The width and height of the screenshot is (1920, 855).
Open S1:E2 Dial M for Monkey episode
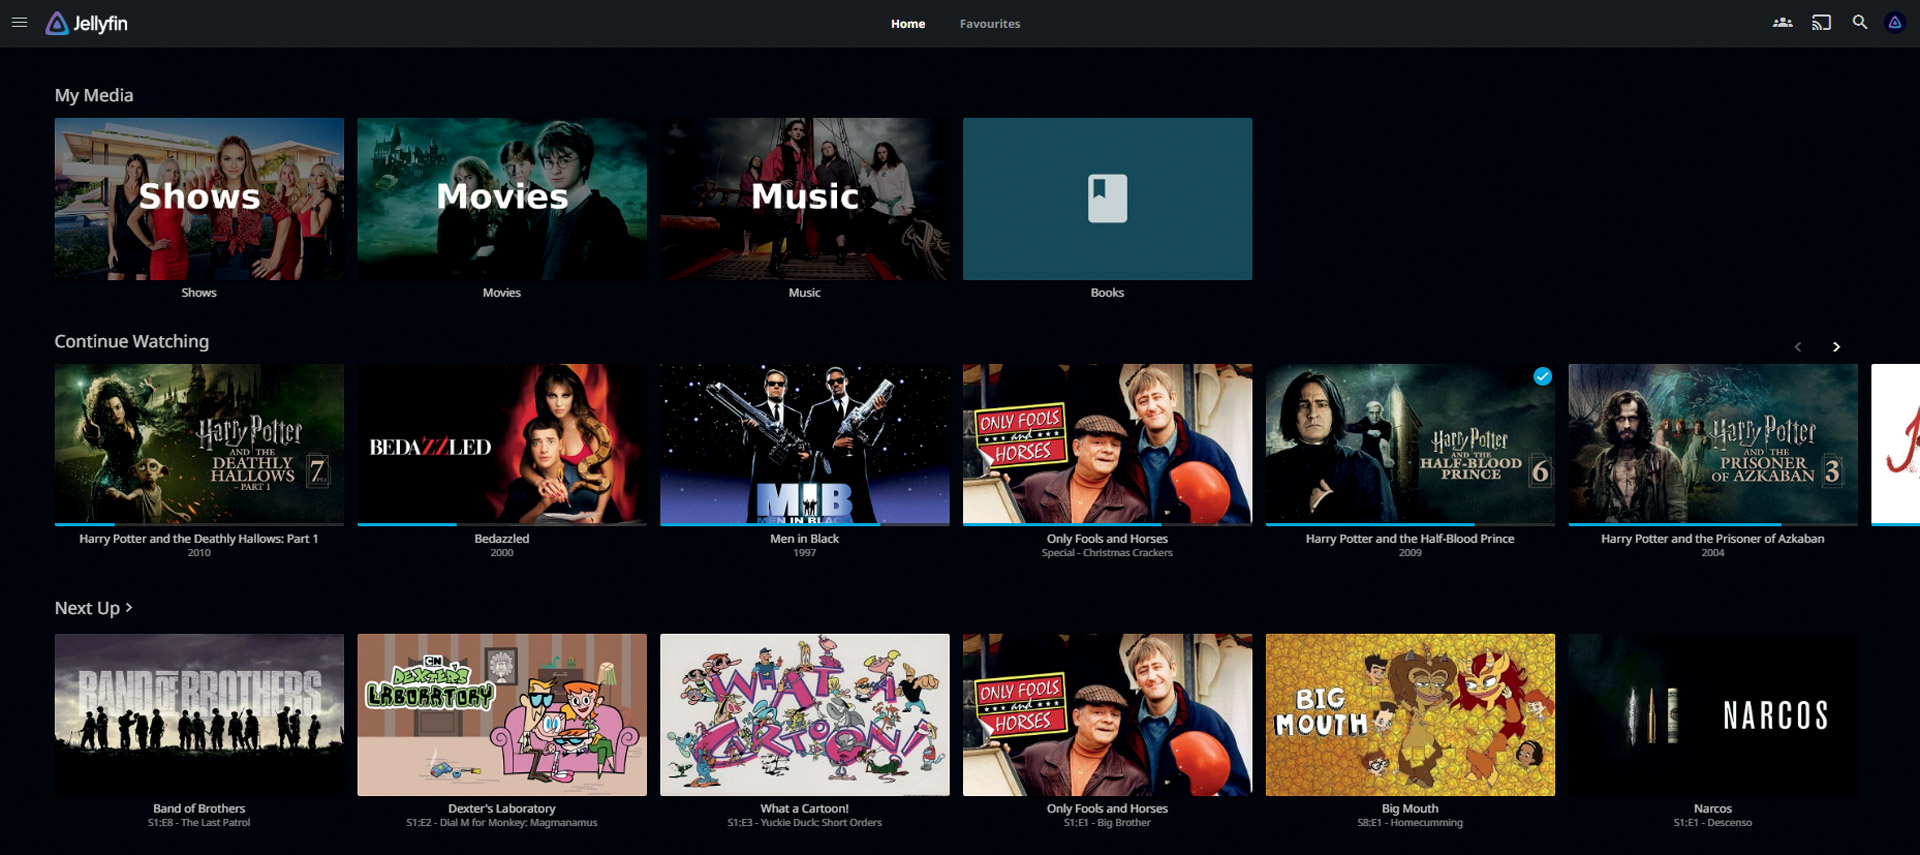coord(502,823)
